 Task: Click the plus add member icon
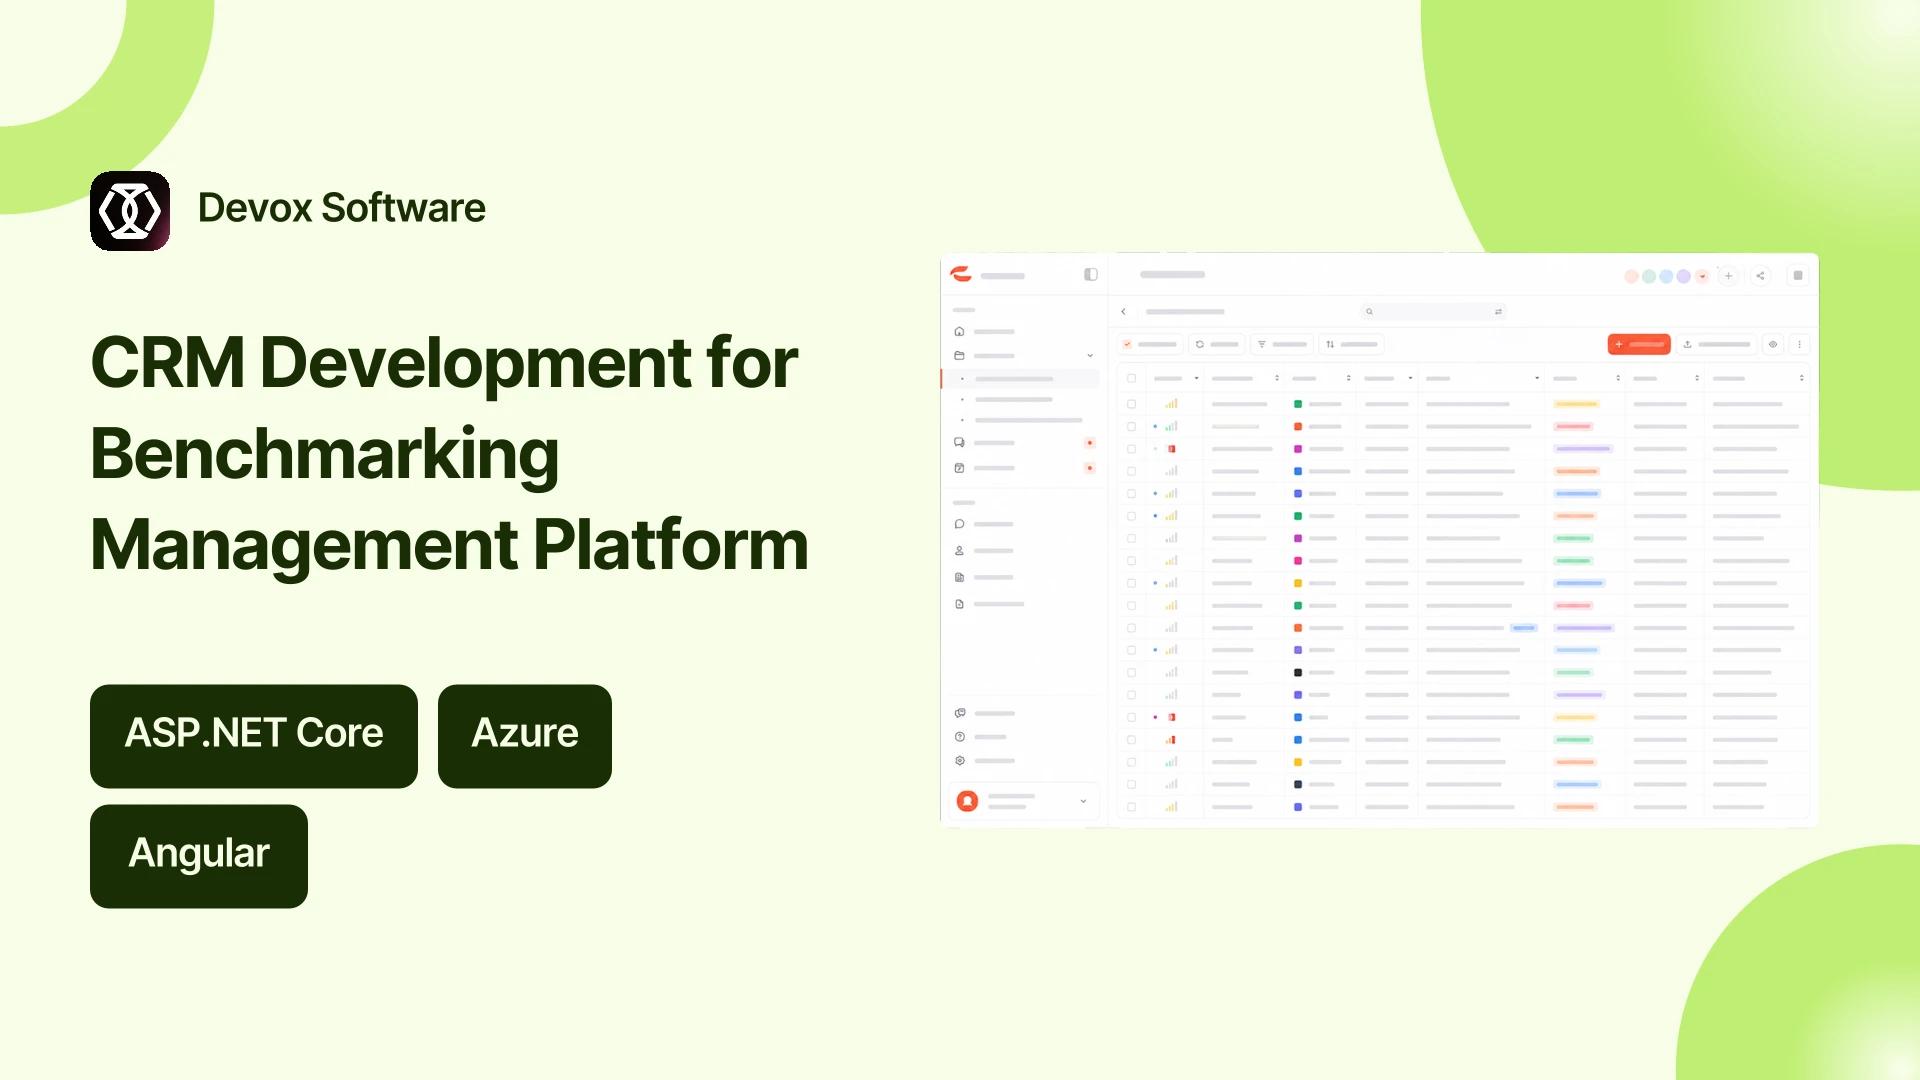[x=1728, y=276]
